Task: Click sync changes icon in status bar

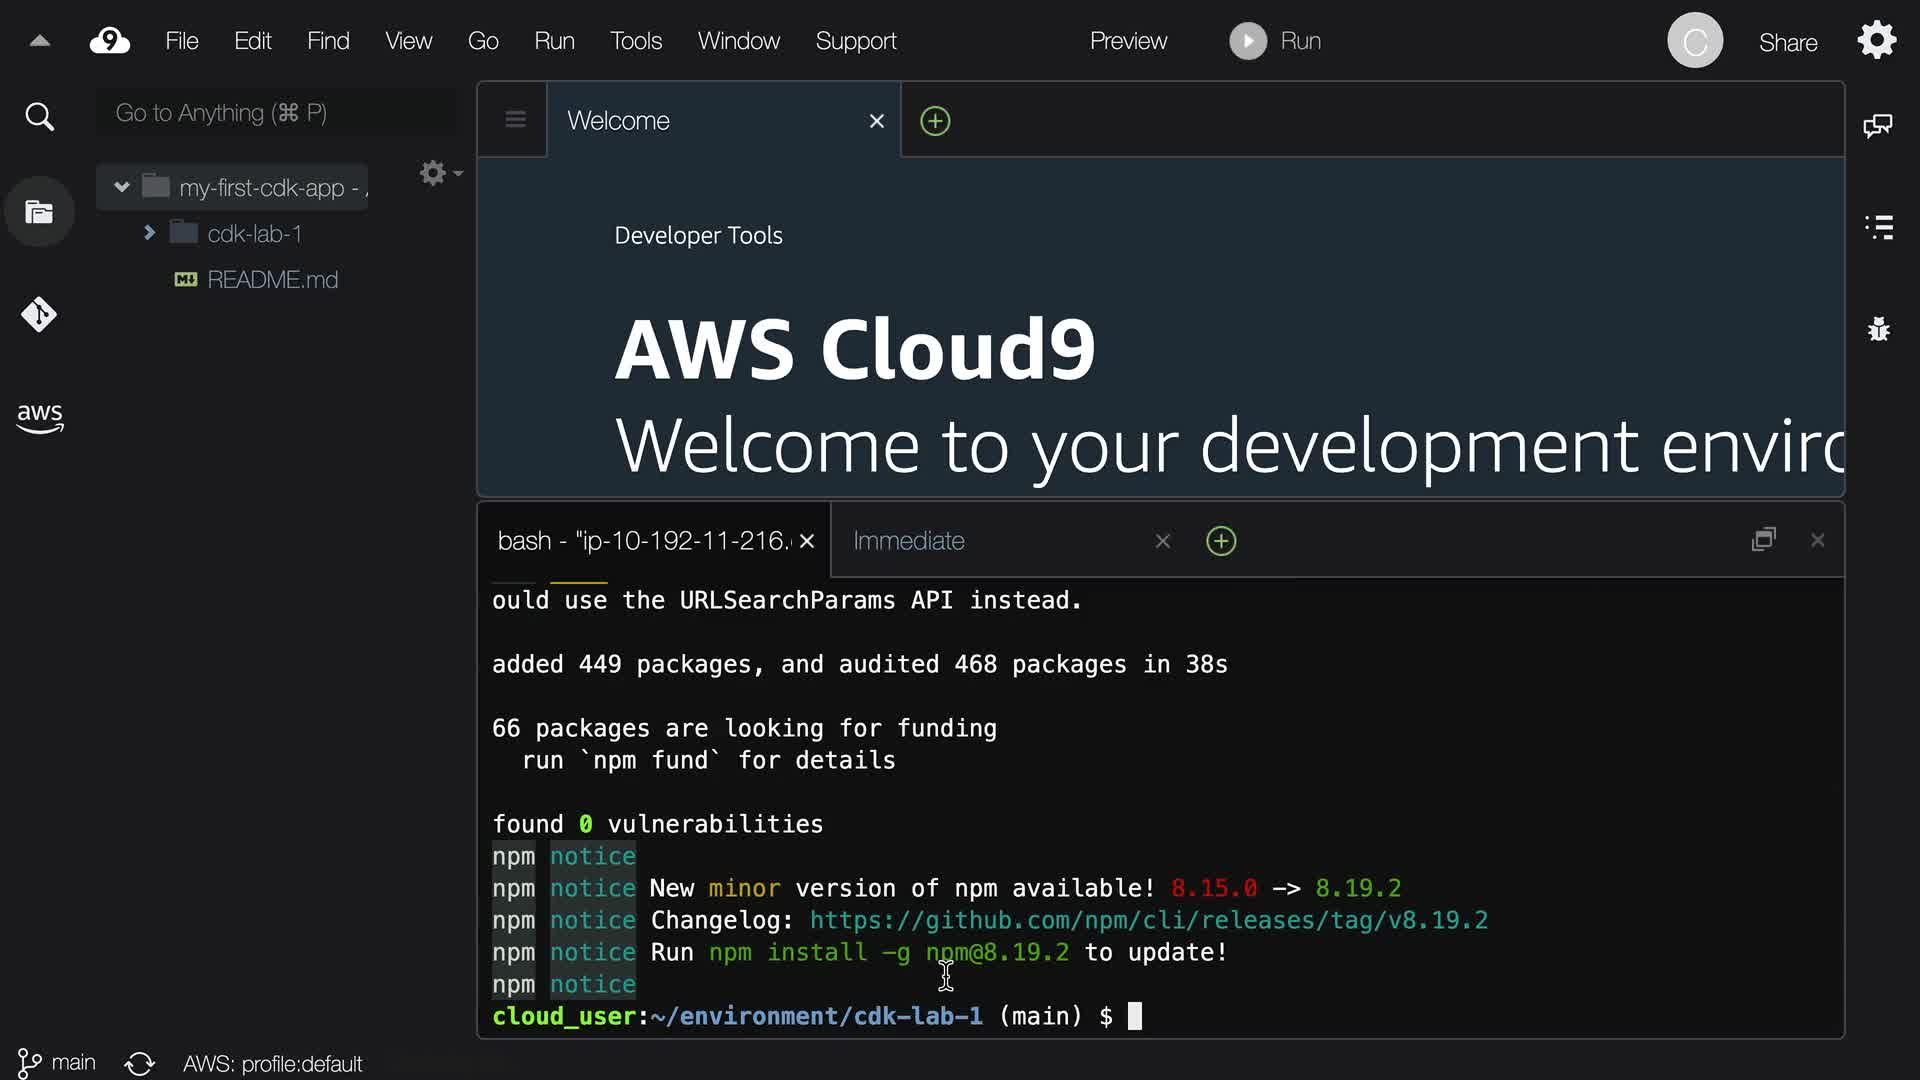Action: (140, 1063)
